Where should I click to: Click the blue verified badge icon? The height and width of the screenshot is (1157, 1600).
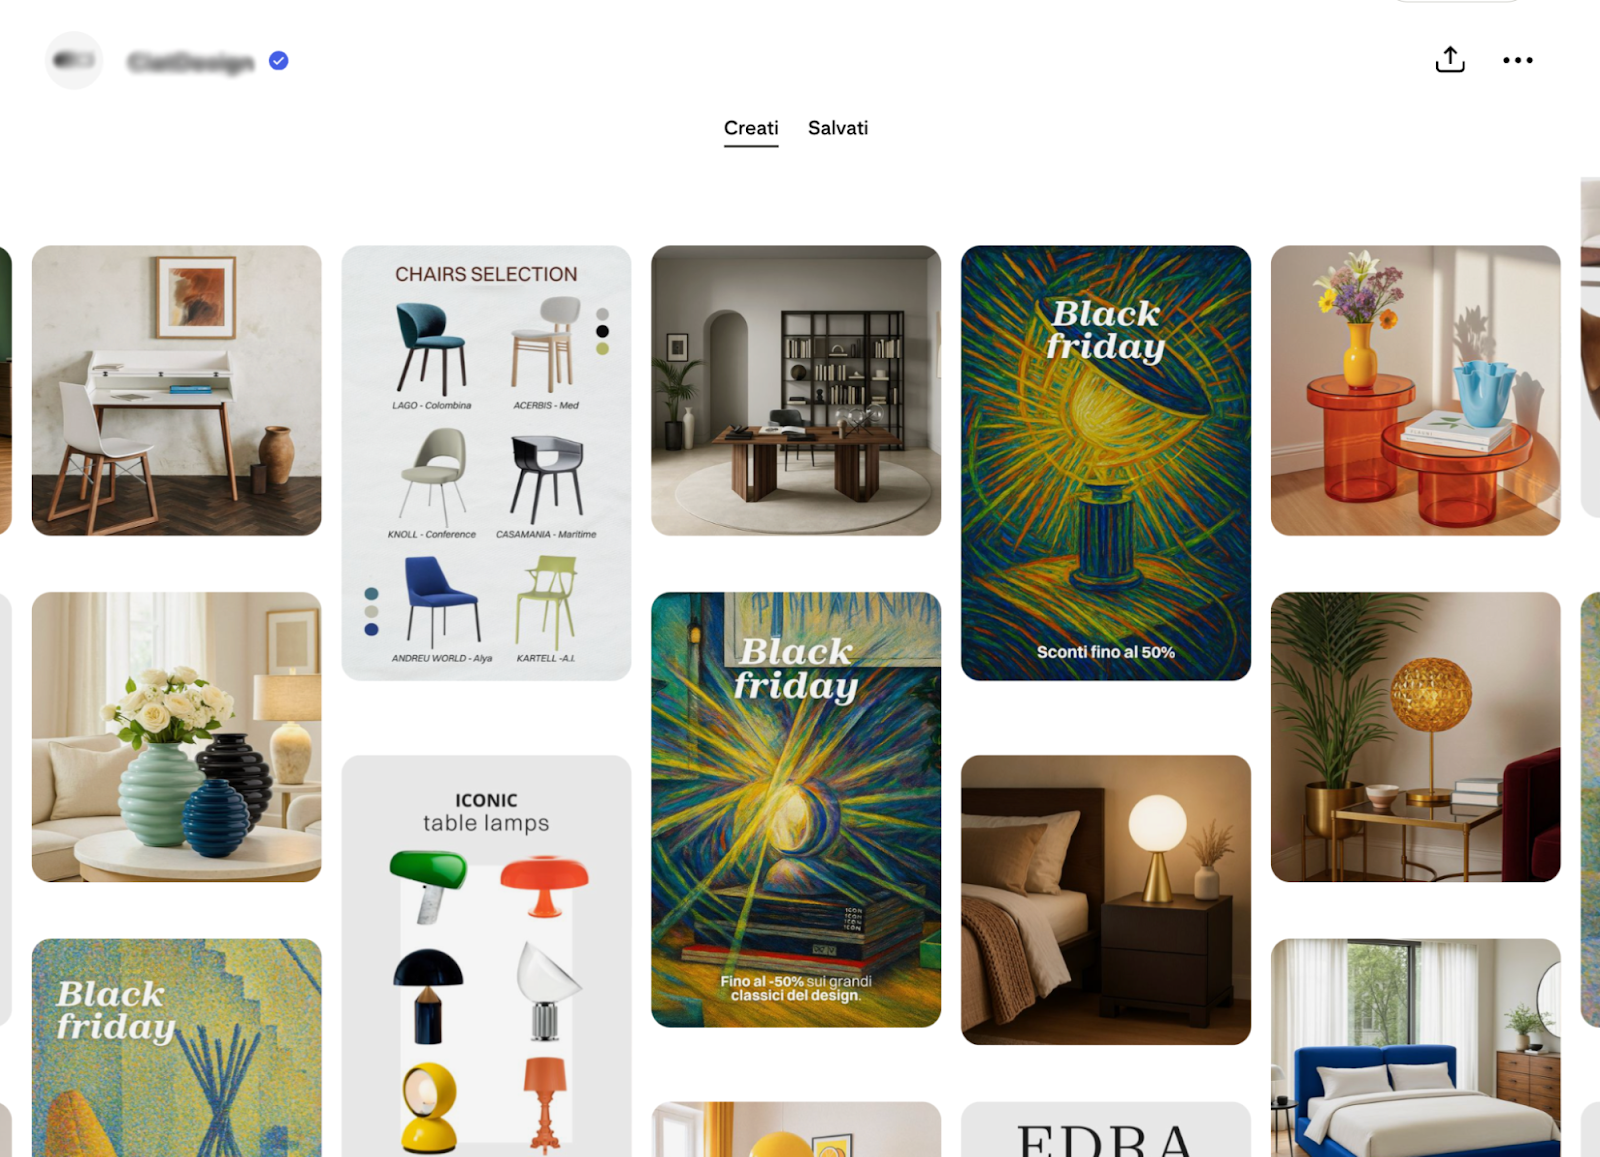279,61
